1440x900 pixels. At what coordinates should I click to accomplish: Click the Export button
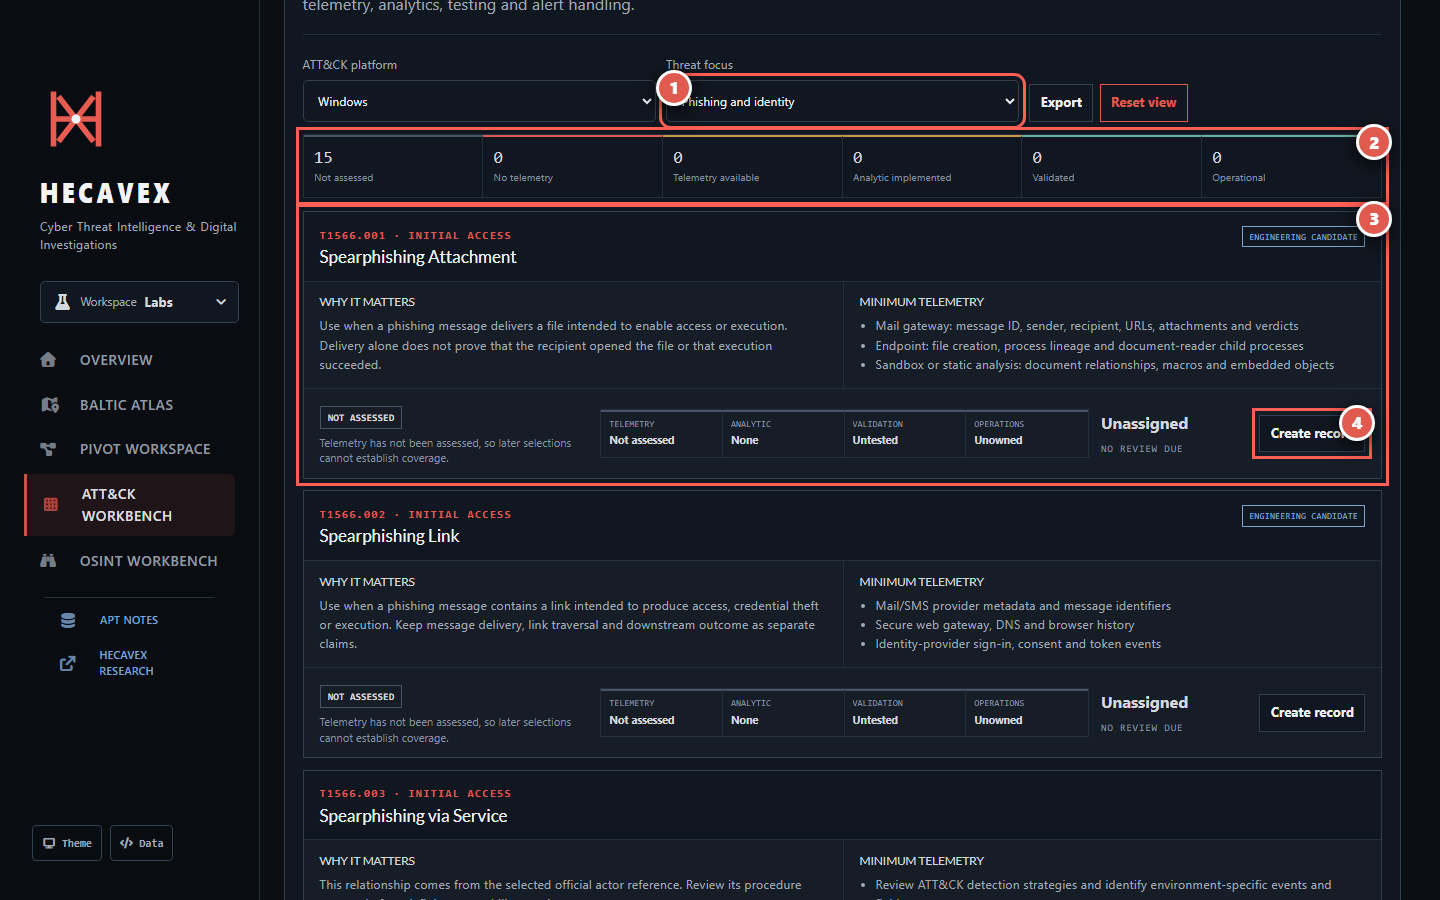[1061, 102]
